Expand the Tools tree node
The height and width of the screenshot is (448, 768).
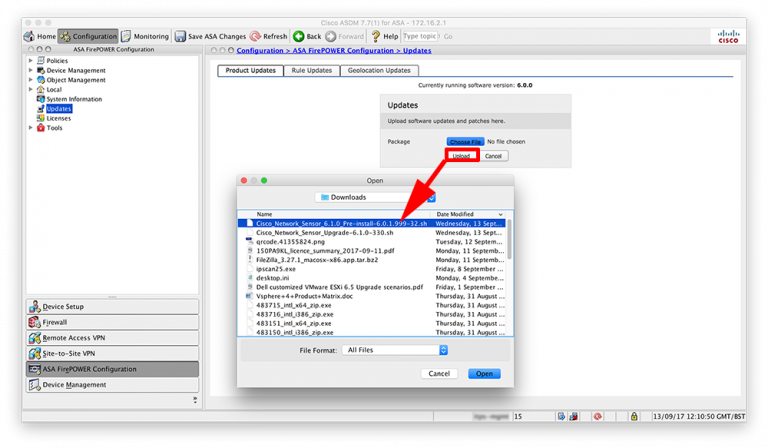click(x=30, y=128)
